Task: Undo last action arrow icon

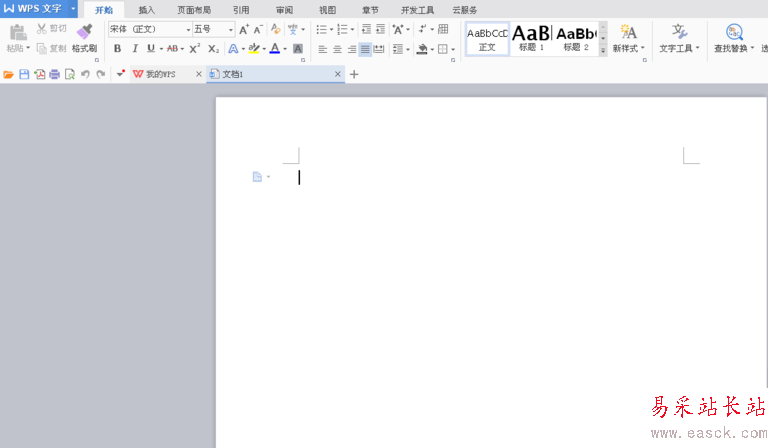Action: pos(85,74)
